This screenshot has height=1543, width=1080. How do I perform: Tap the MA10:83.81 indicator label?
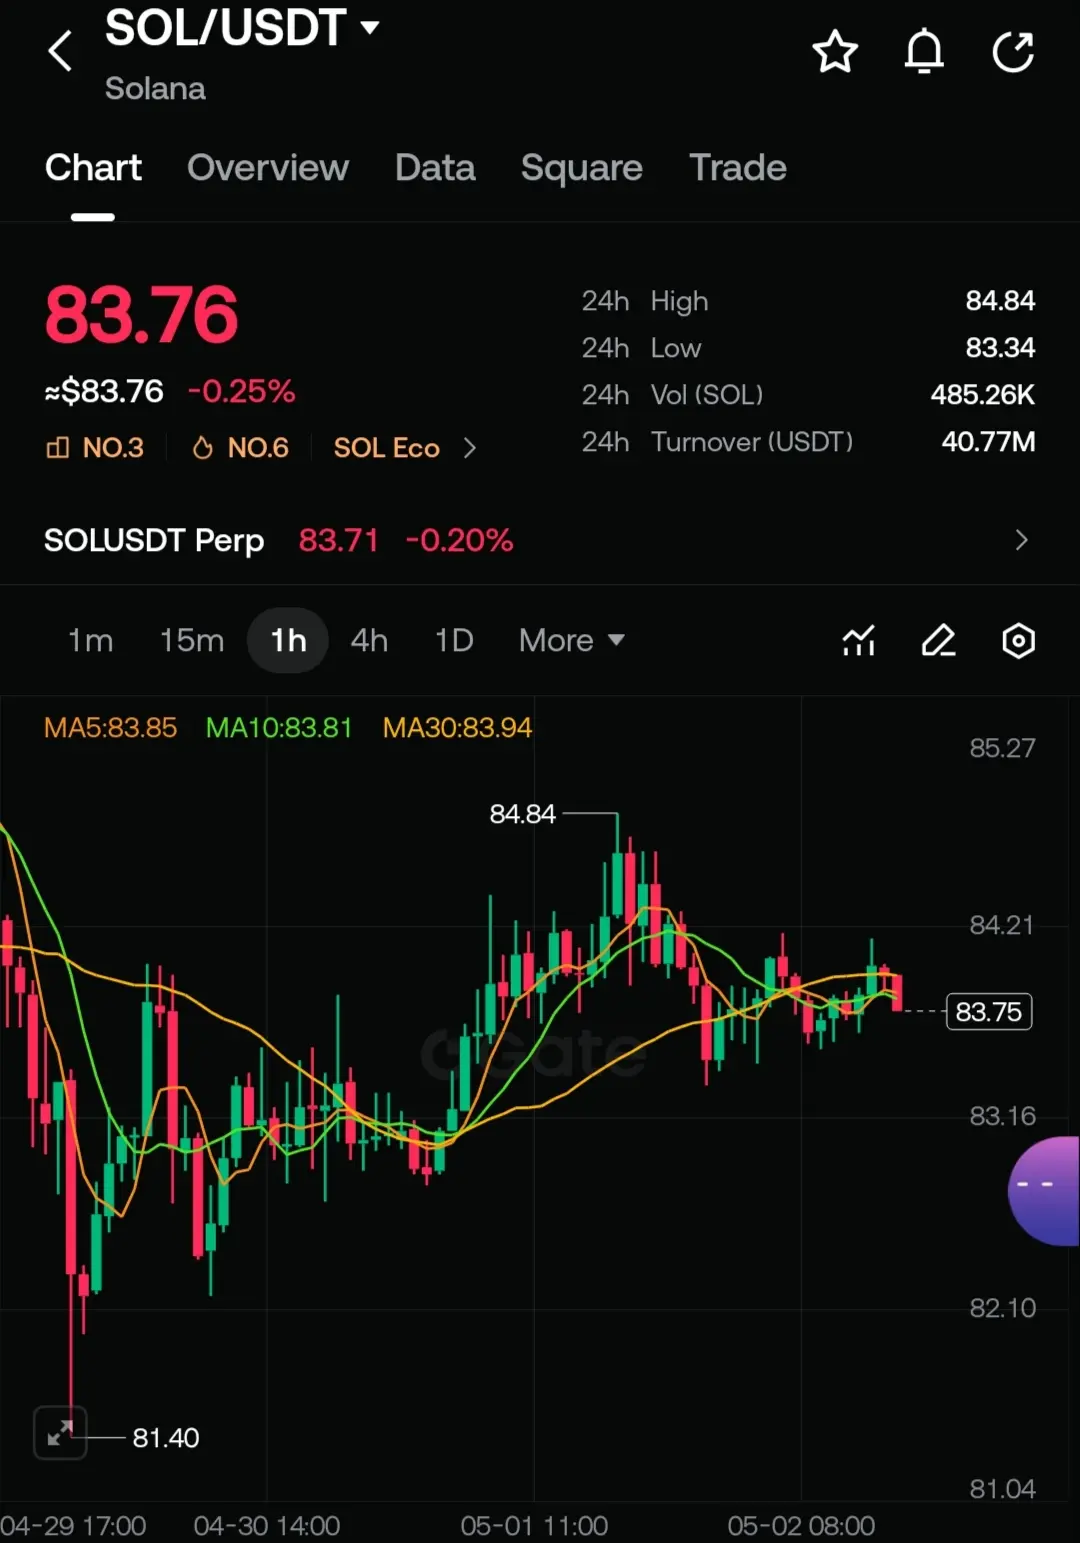[x=279, y=727]
